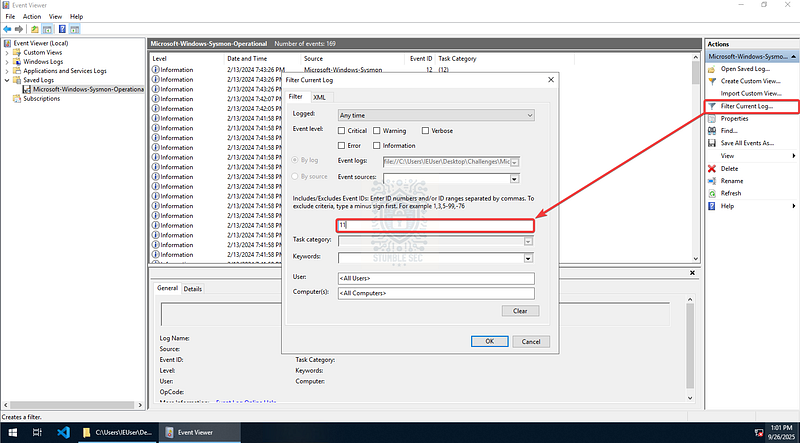Image resolution: width=800 pixels, height=443 pixels.
Task: Collapse the Saved Logs tree node
Action: (x=7, y=80)
